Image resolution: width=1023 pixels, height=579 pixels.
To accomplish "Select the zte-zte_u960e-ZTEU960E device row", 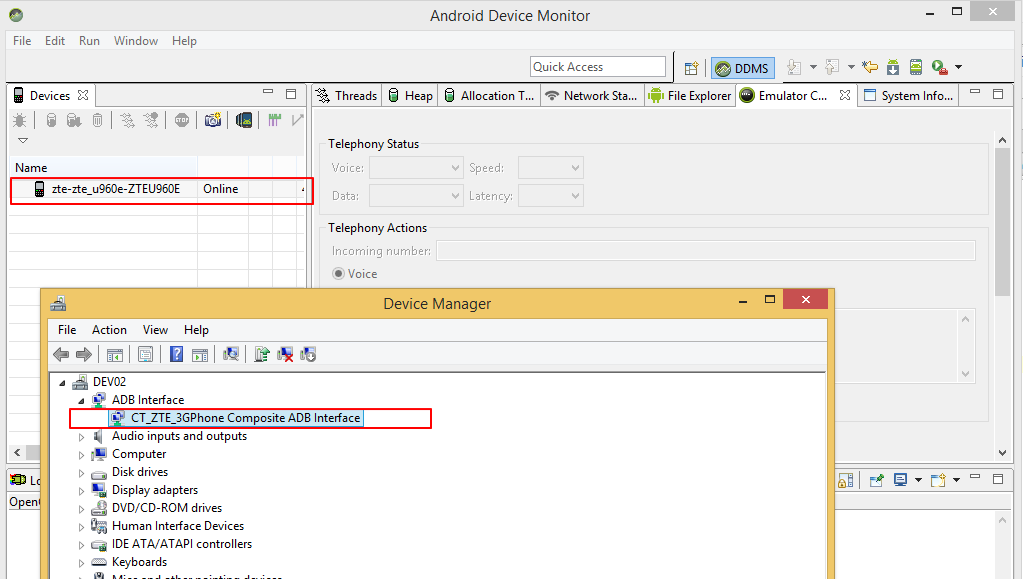I will (159, 189).
